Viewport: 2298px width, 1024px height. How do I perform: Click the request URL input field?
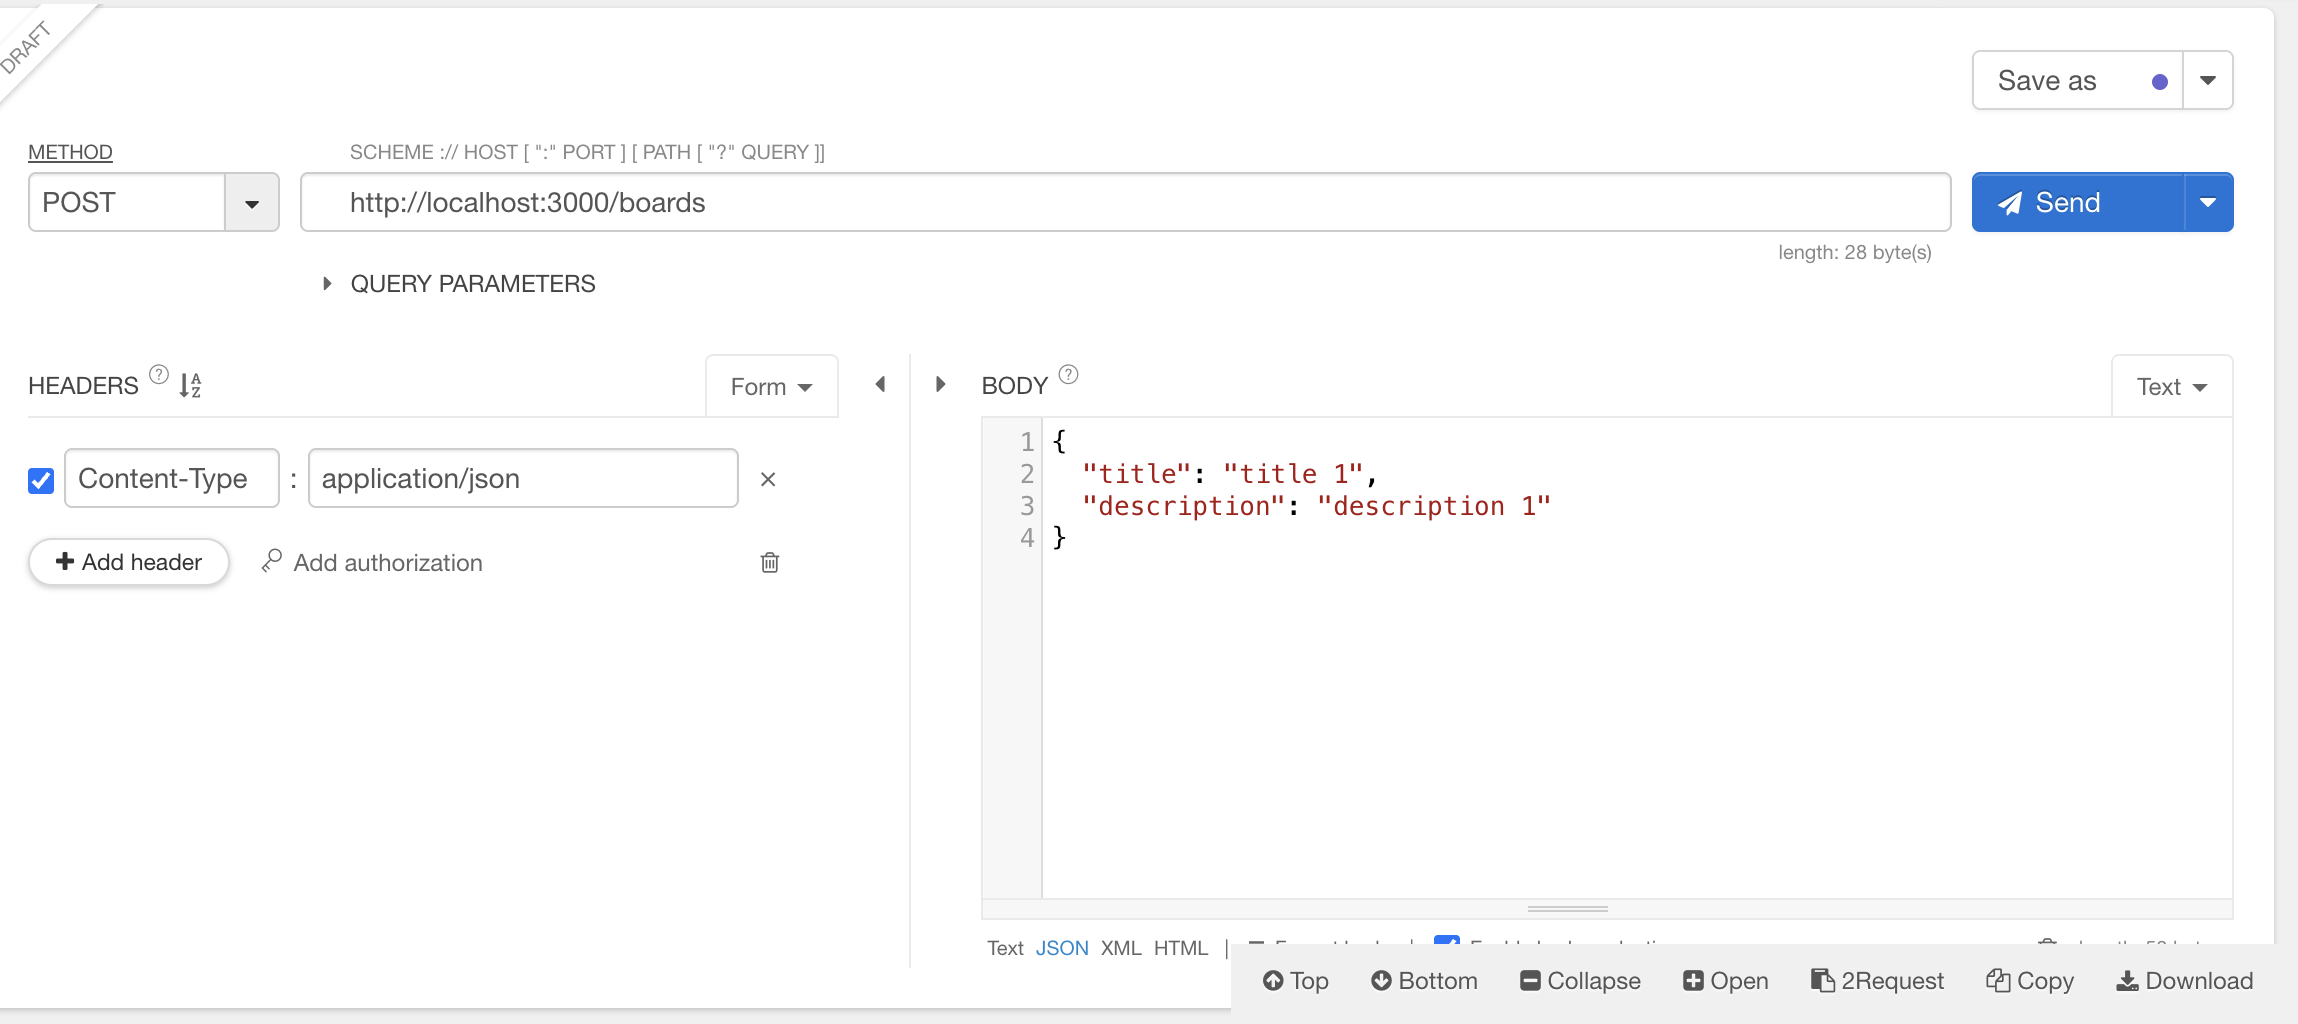click(x=1125, y=203)
